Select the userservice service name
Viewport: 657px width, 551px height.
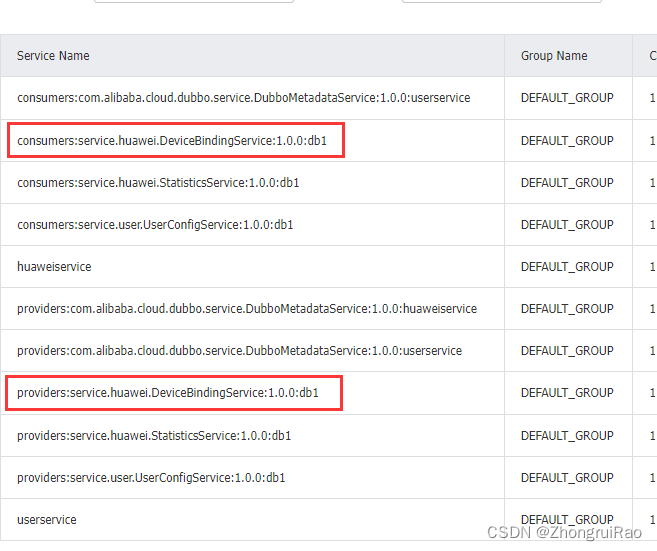click(x=47, y=520)
